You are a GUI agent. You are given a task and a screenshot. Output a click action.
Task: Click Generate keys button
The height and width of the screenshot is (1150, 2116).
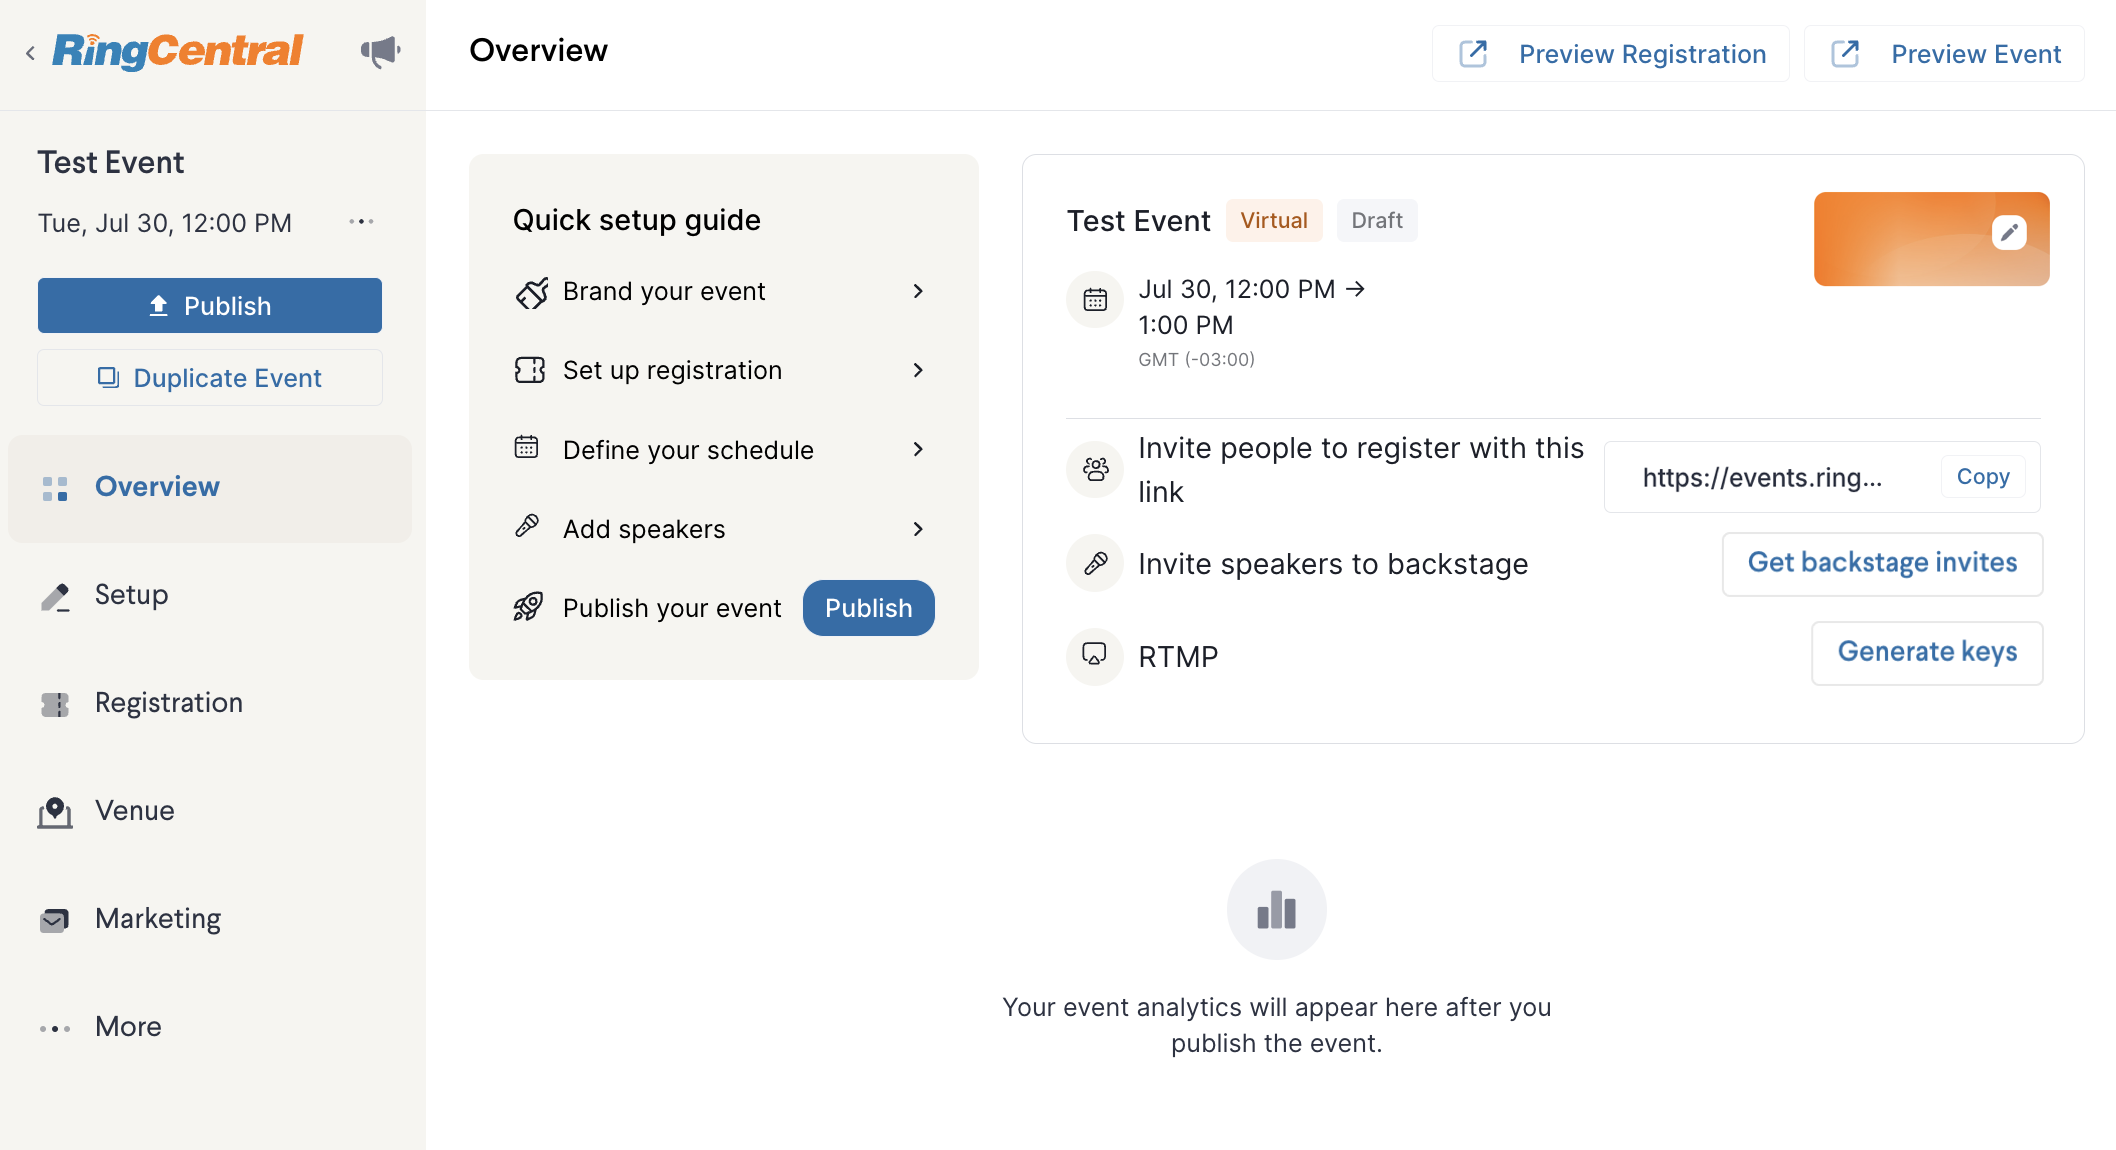pos(1927,652)
